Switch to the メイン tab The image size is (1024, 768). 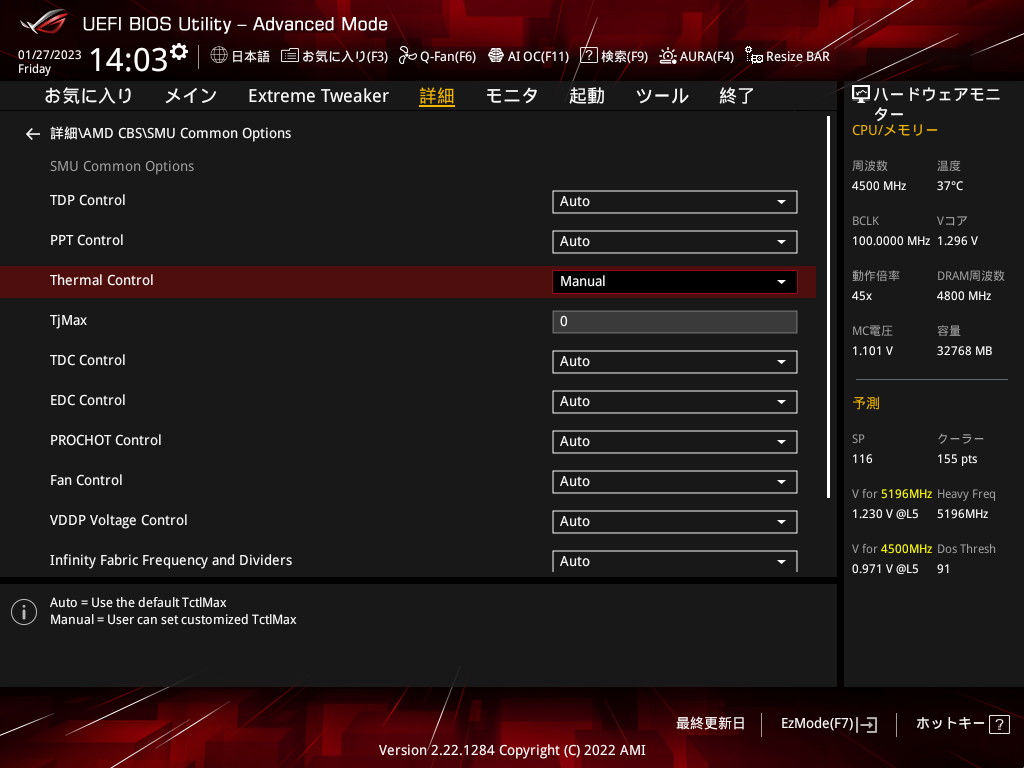click(191, 96)
